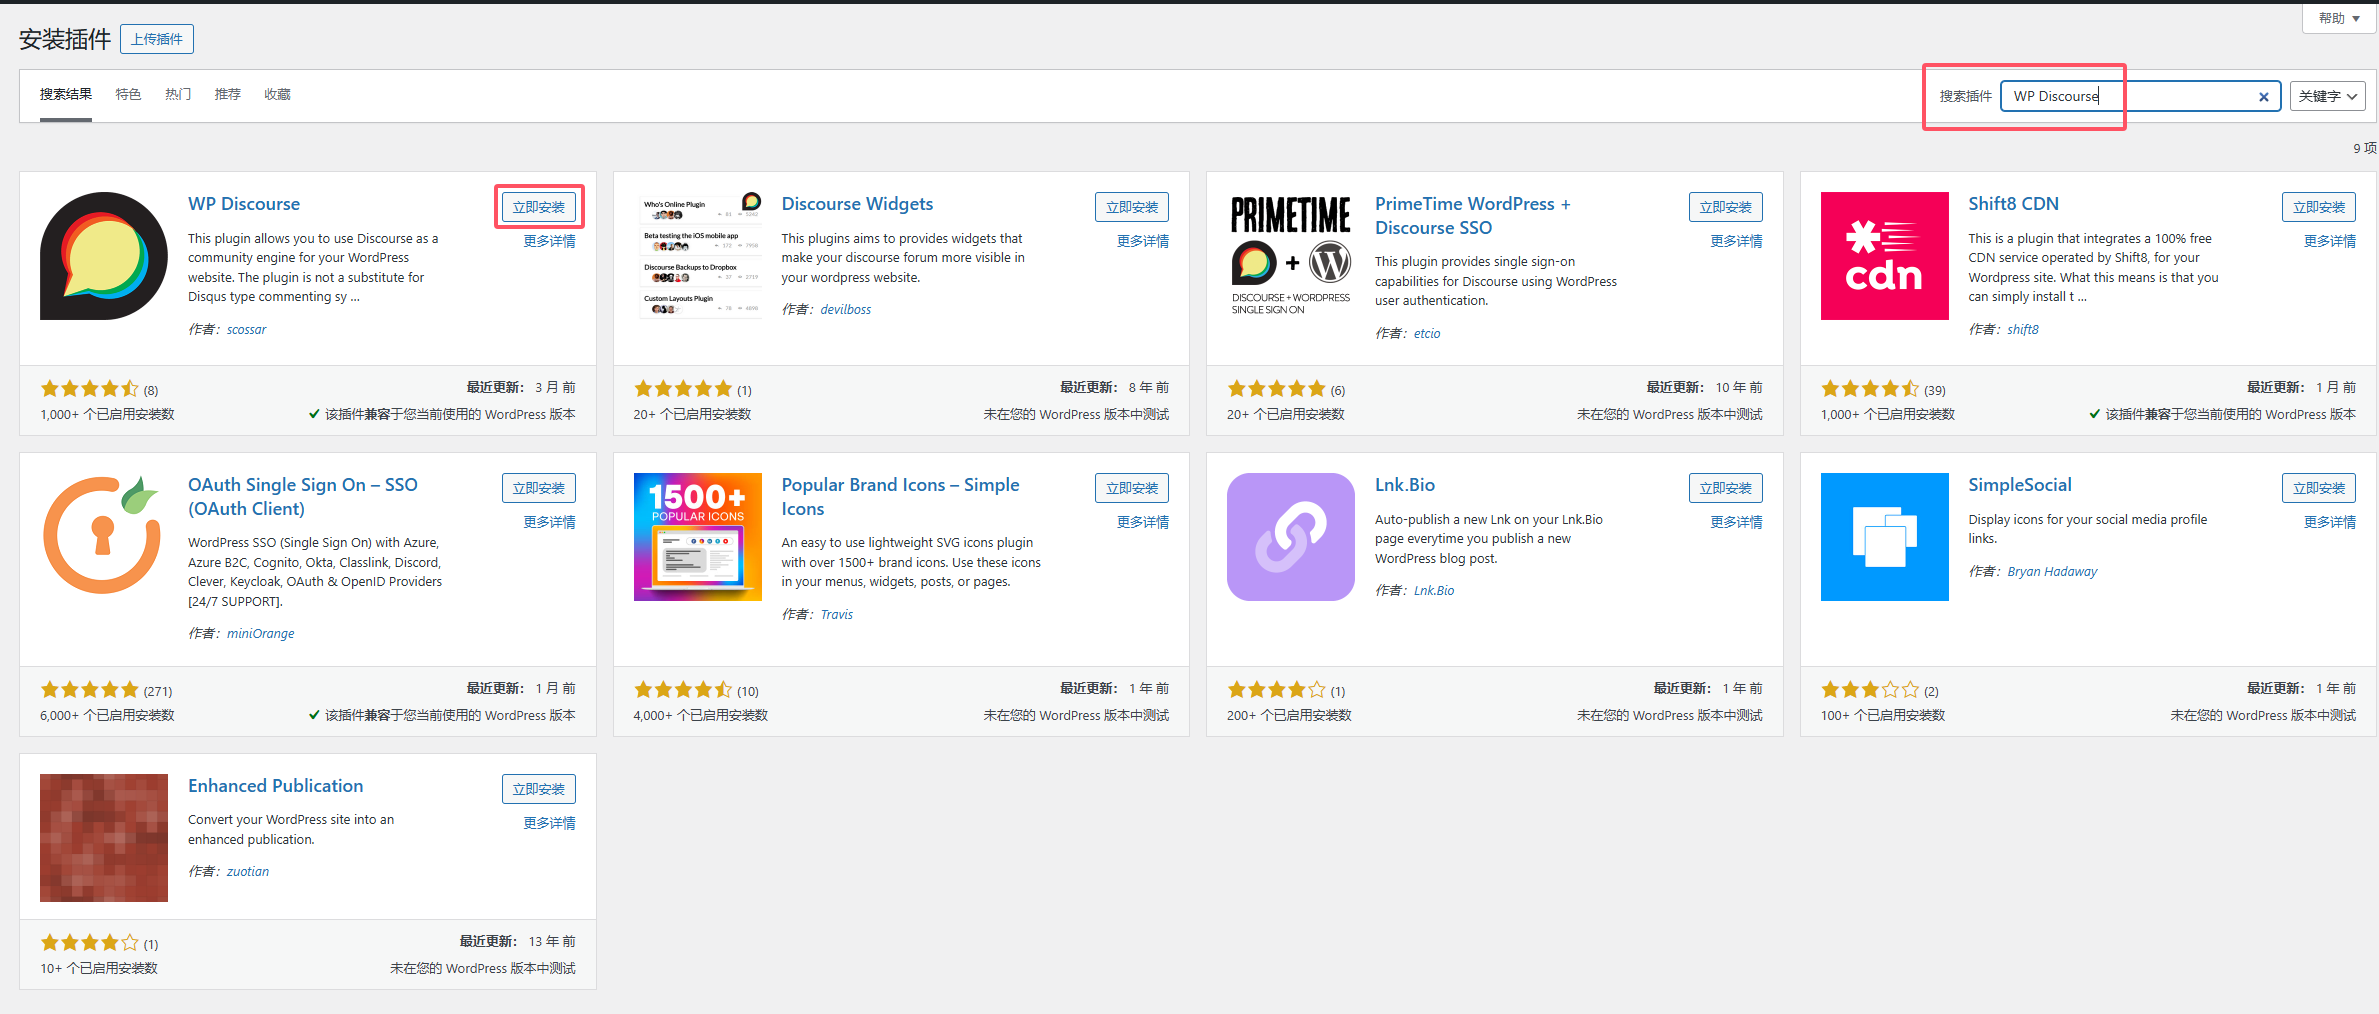Screen dimensions: 2379x1014
Task: Click the WP Discourse plugin icon
Action: [104, 256]
